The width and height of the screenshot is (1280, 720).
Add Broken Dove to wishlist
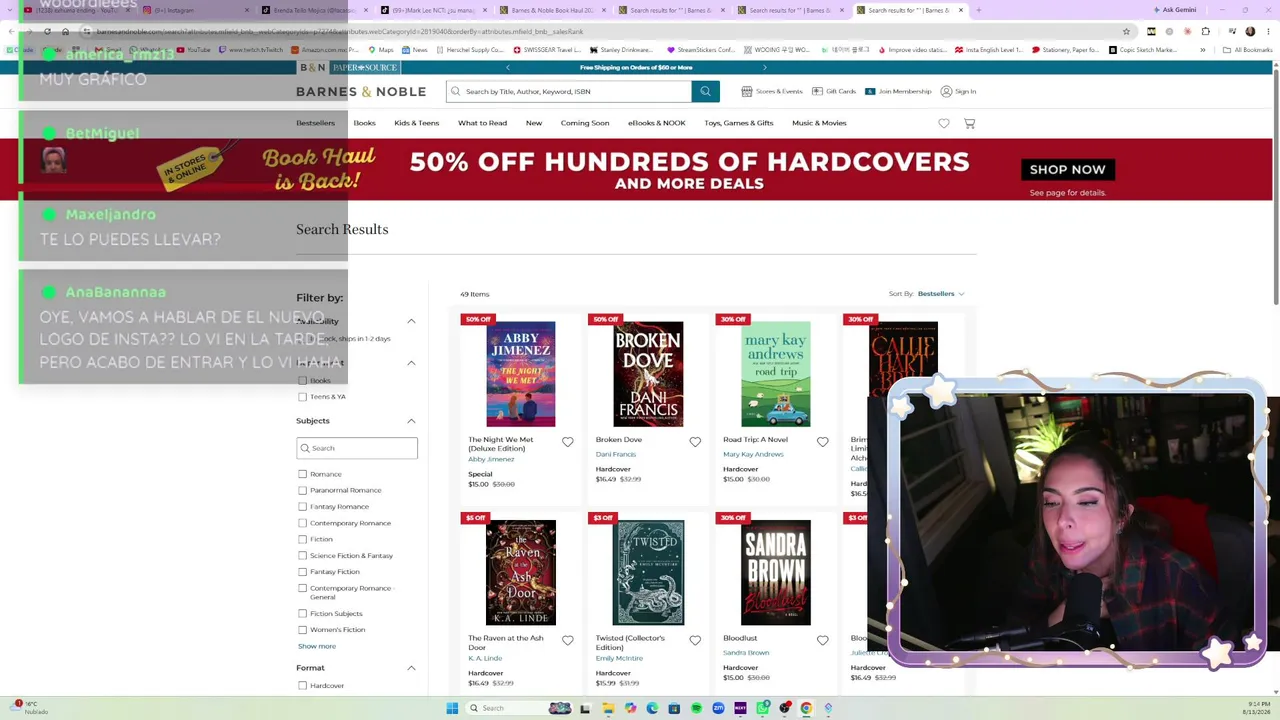(x=695, y=442)
